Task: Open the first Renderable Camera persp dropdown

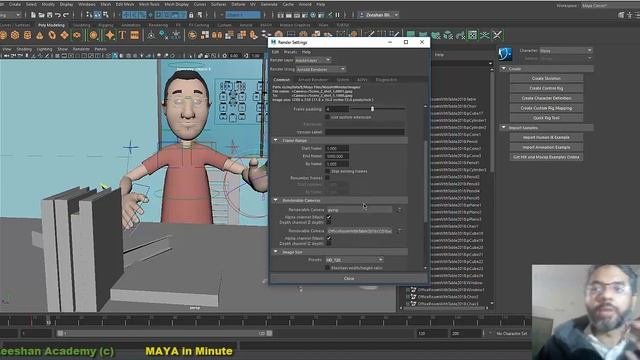Action: click(x=359, y=210)
